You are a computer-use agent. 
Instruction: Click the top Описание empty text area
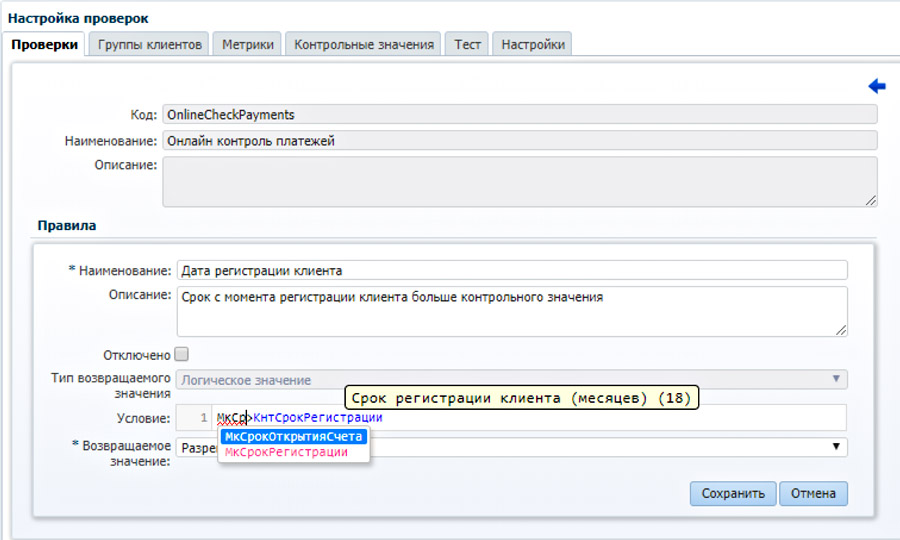(x=520, y=181)
